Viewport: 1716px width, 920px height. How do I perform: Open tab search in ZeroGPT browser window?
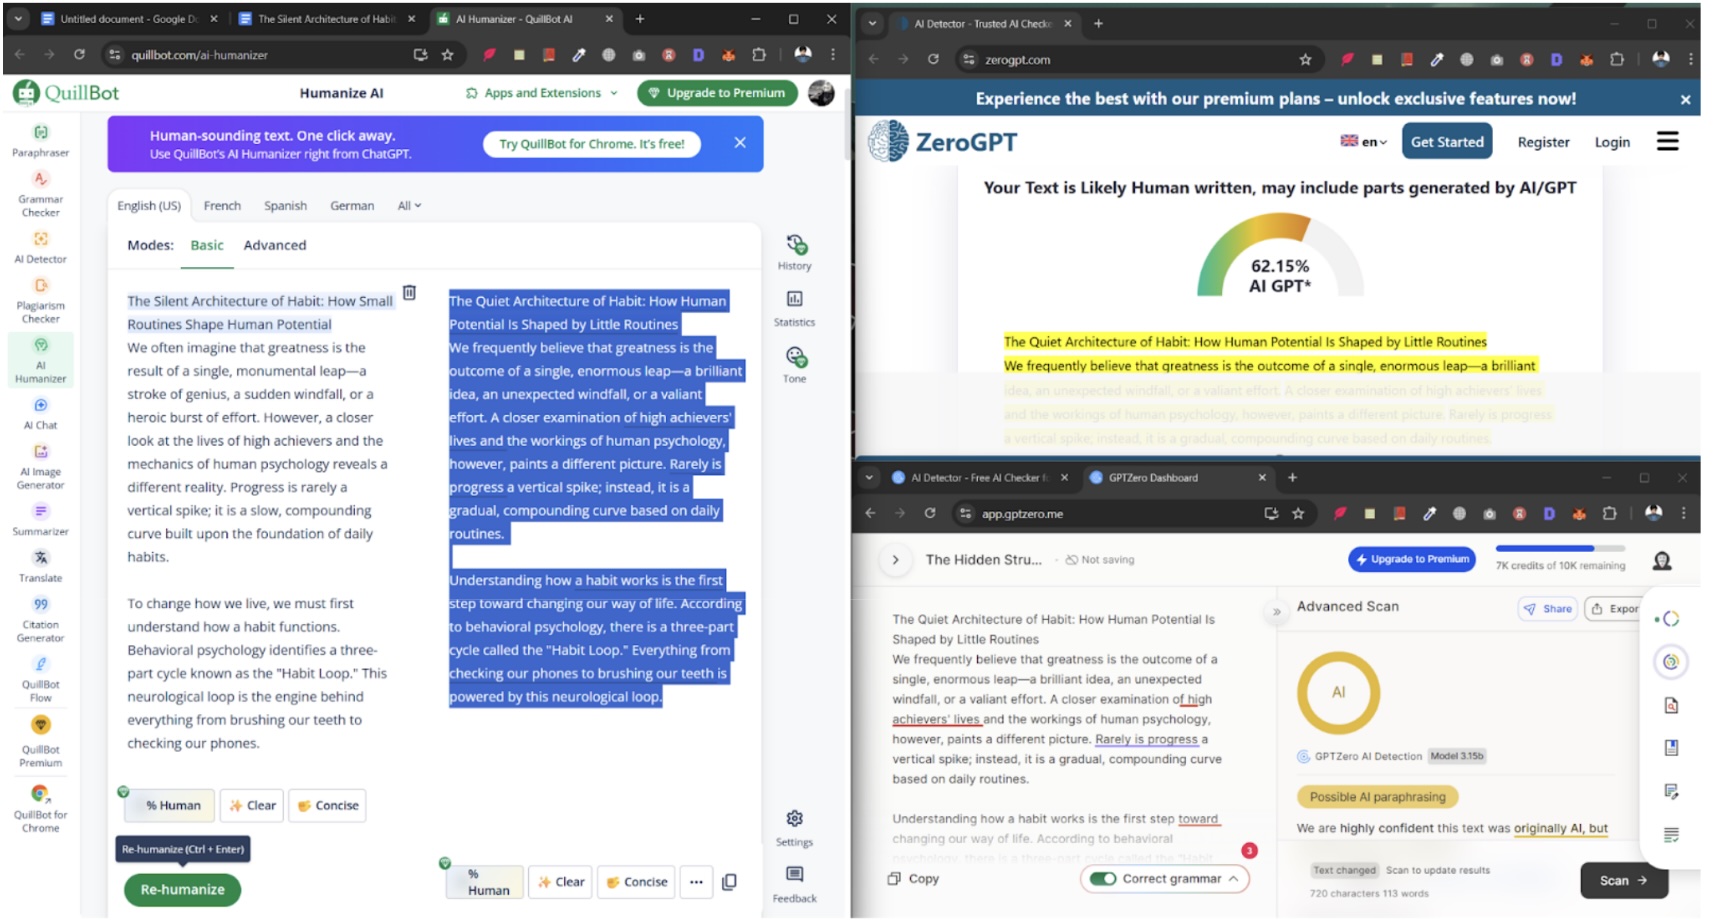coord(873,24)
